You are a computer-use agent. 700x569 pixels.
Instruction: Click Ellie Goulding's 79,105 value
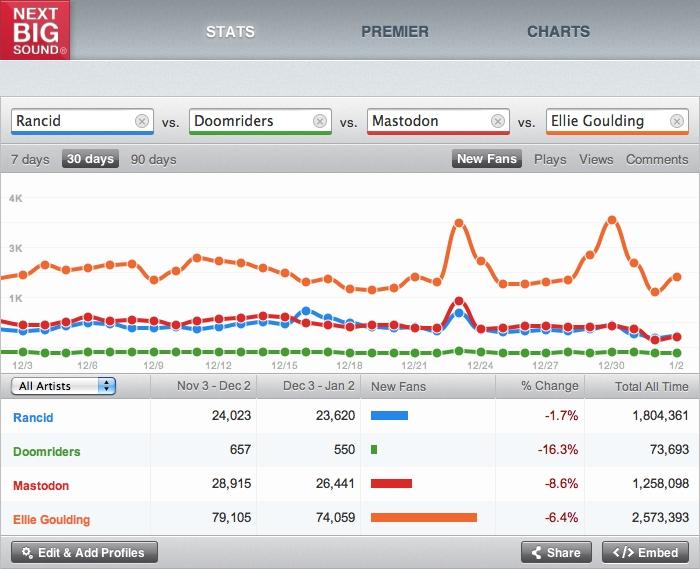coord(231,517)
